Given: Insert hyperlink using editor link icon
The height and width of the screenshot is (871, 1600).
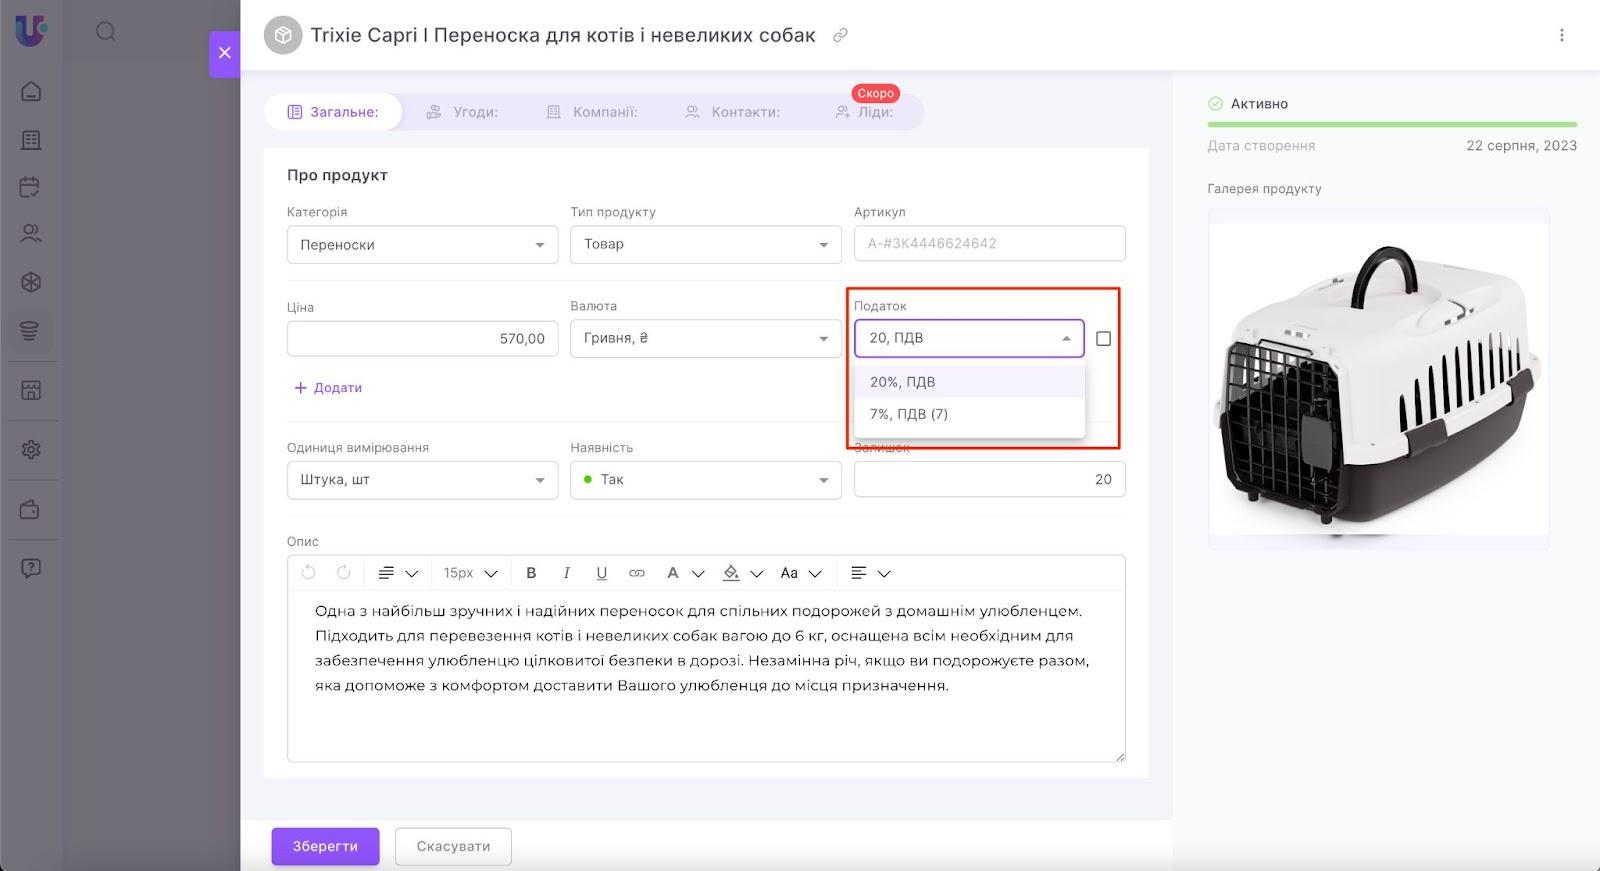Looking at the screenshot, I should click(636, 573).
